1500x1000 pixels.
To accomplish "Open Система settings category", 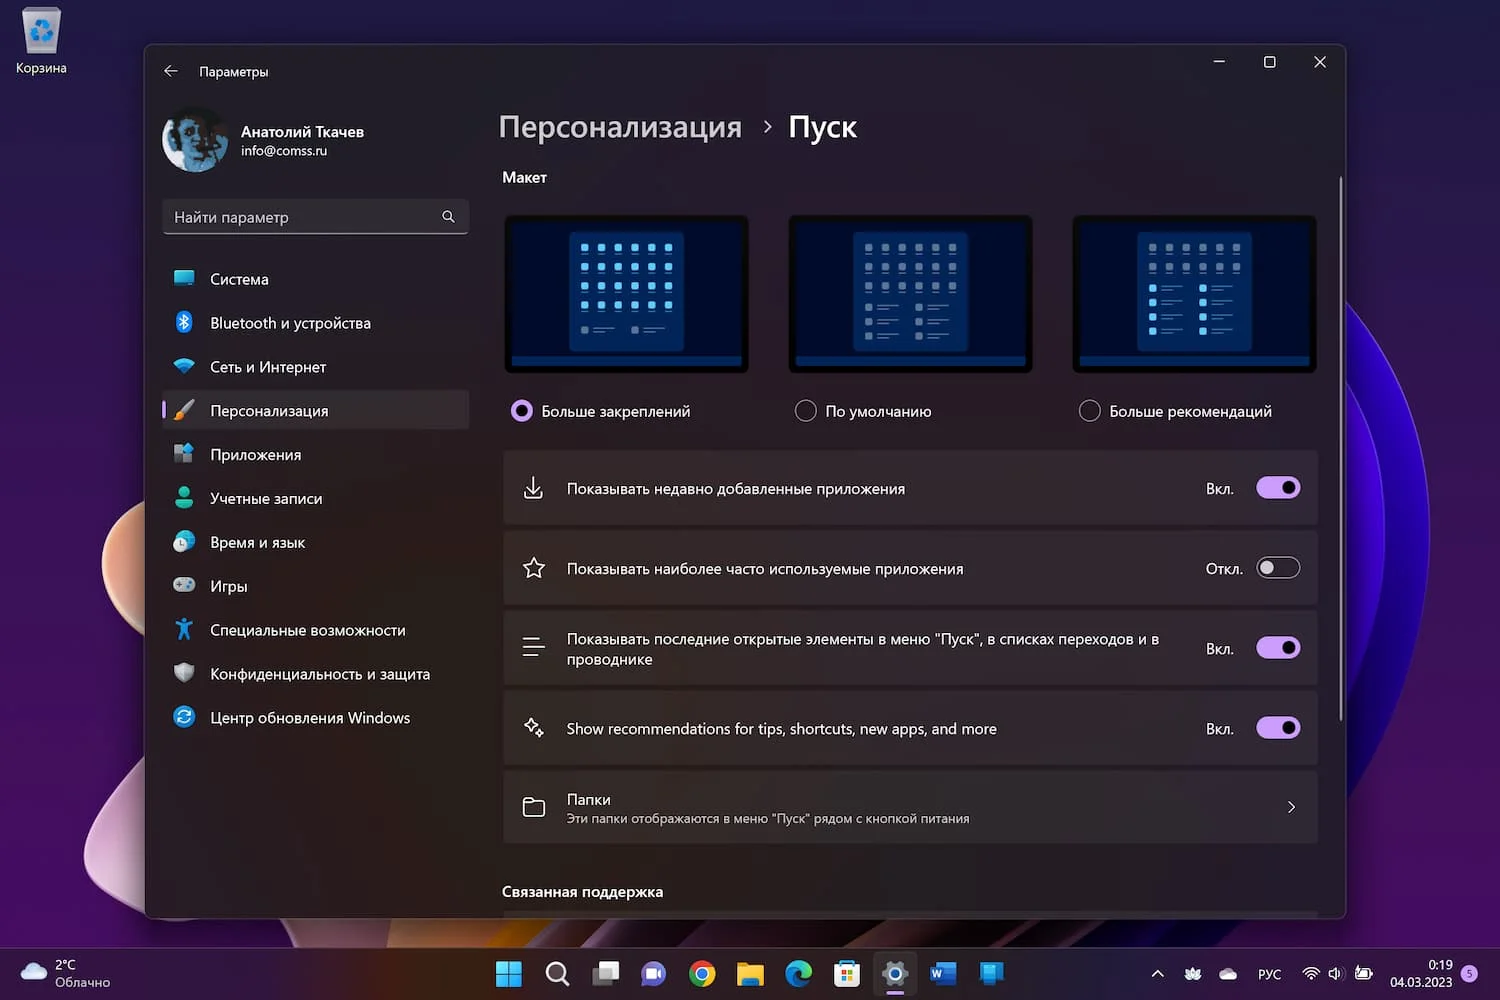I will point(316,279).
